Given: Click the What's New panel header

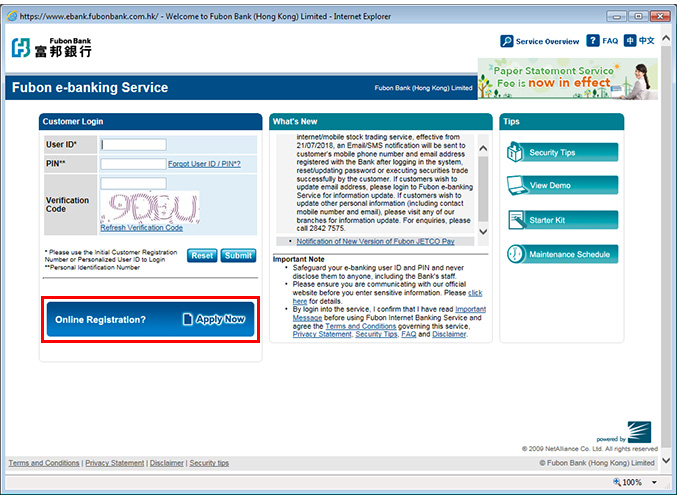Looking at the screenshot, I should (x=380, y=121).
